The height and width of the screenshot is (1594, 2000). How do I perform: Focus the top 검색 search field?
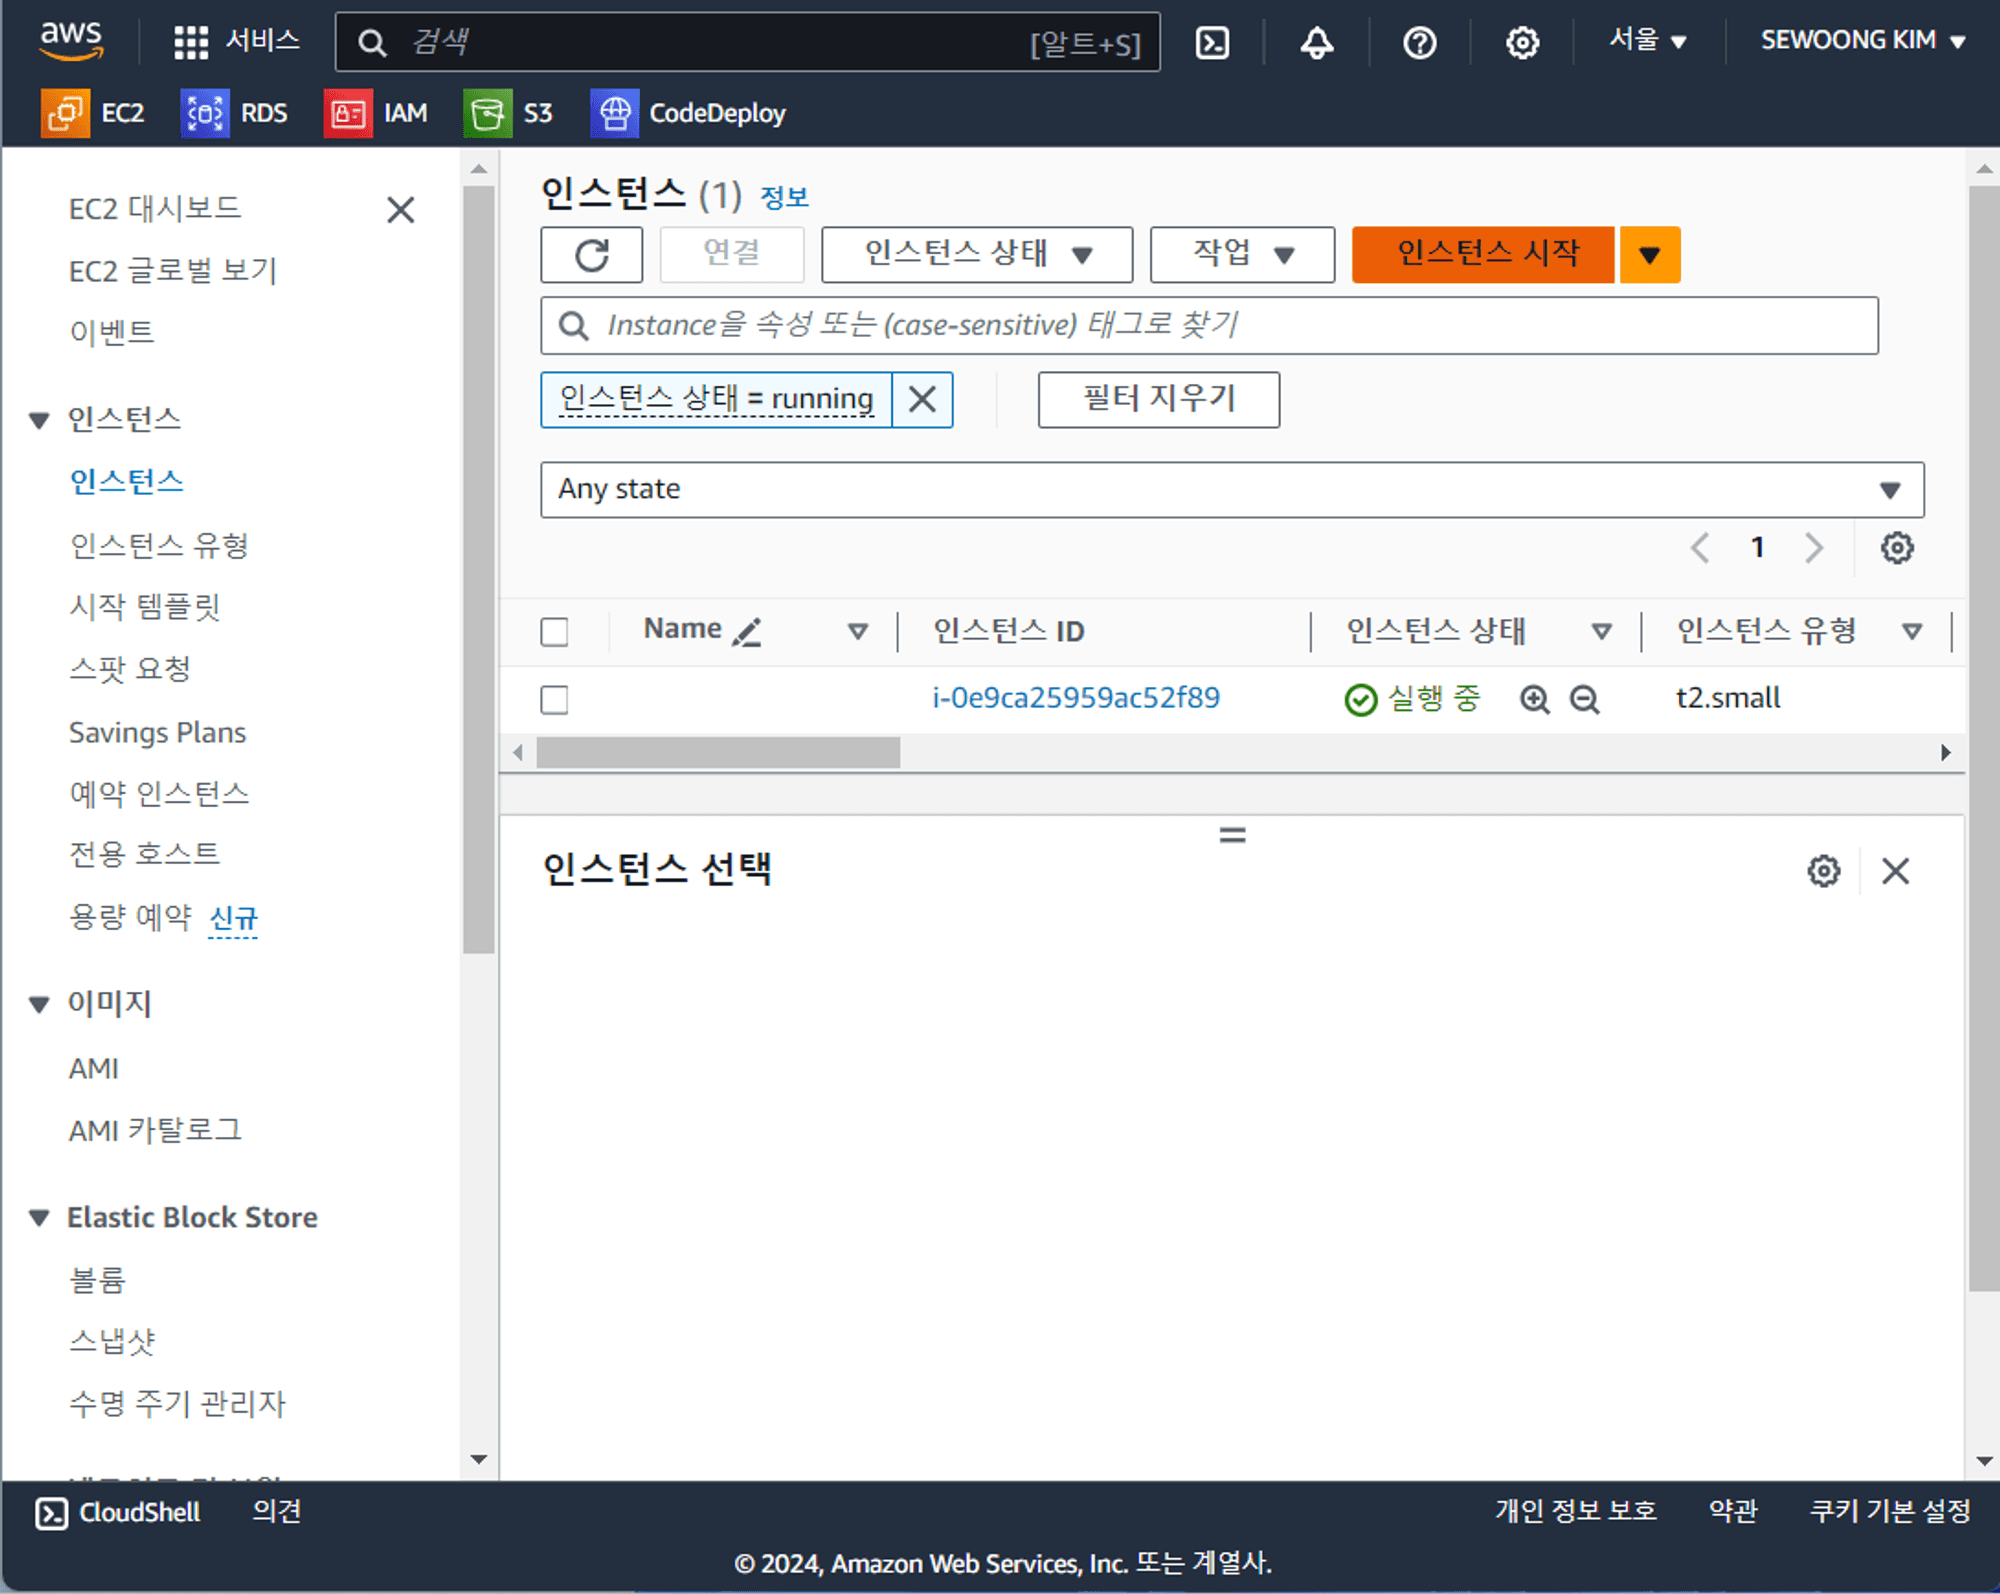coord(748,42)
